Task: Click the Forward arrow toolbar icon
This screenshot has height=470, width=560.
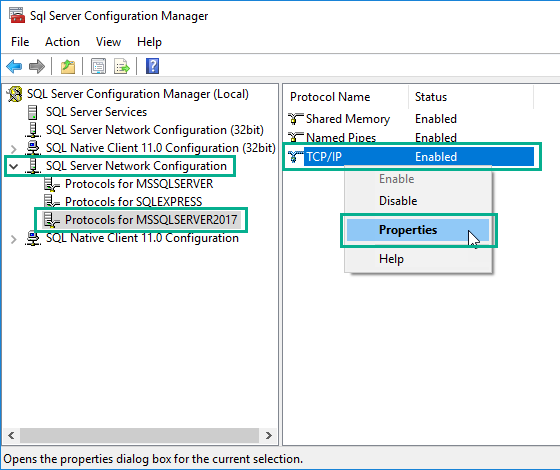Action: click(37, 66)
